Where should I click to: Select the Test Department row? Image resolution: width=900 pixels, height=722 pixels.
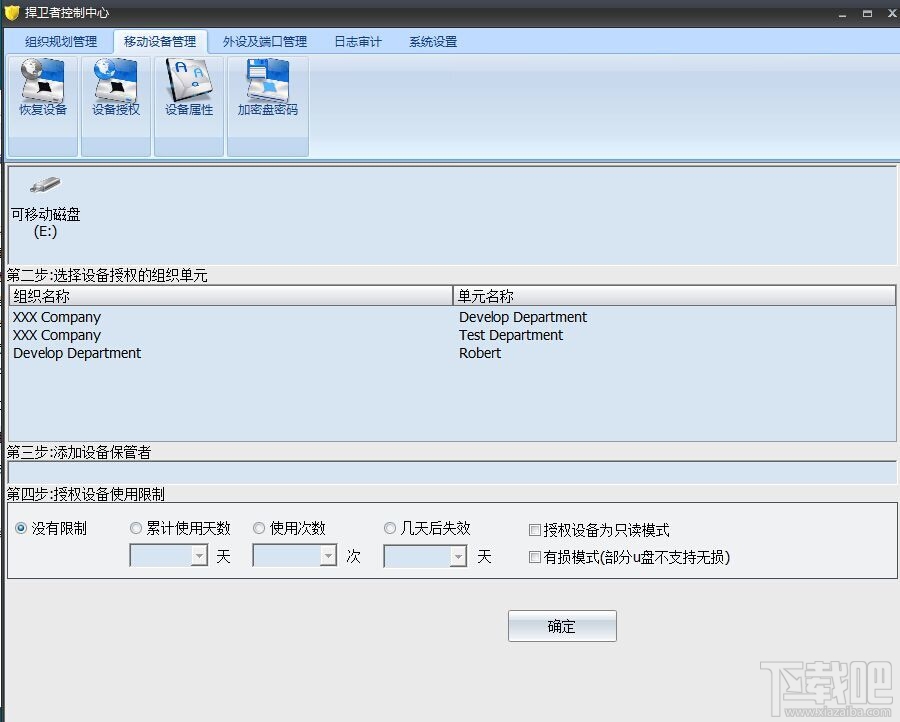coord(511,335)
